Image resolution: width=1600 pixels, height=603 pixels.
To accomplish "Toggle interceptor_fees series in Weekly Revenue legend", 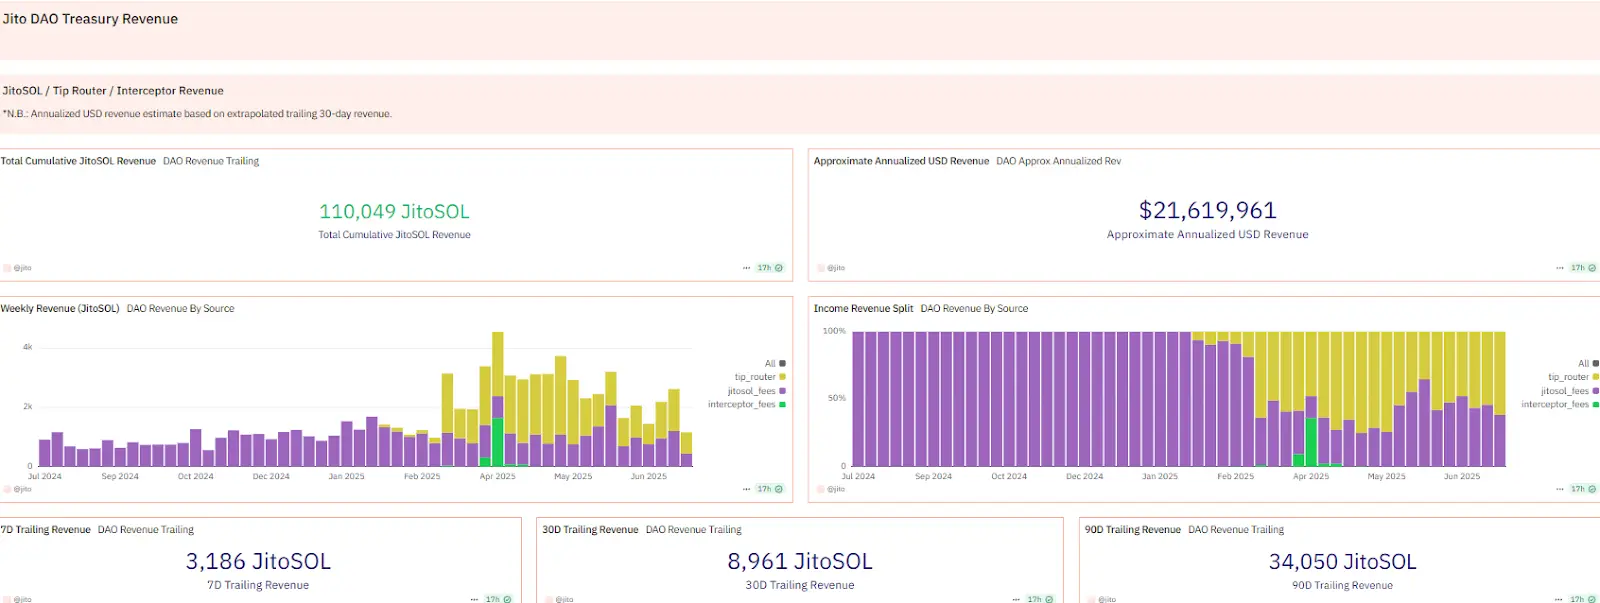I will (747, 404).
